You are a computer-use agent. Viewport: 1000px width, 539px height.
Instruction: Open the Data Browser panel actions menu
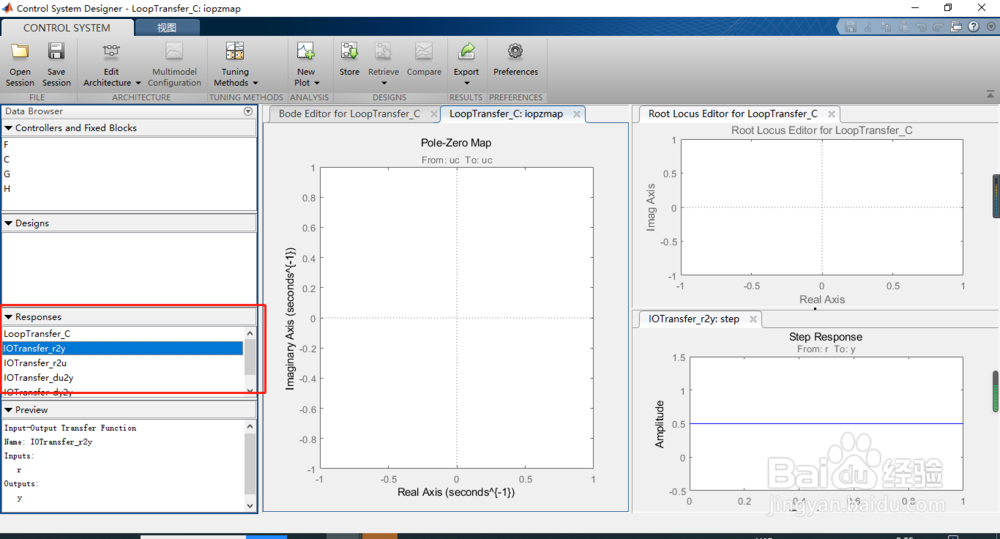(248, 112)
